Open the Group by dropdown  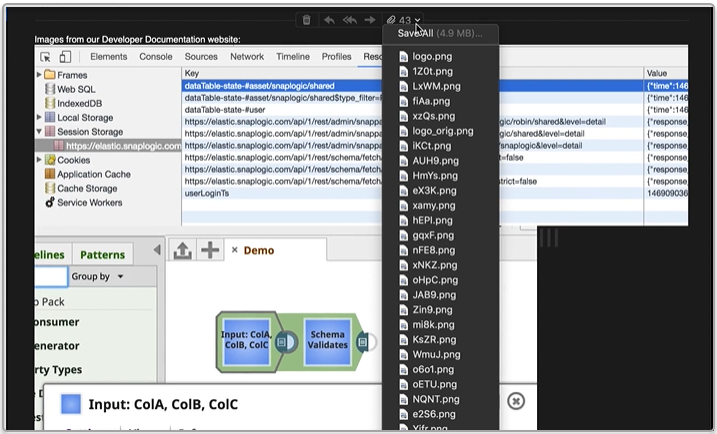[x=98, y=276]
